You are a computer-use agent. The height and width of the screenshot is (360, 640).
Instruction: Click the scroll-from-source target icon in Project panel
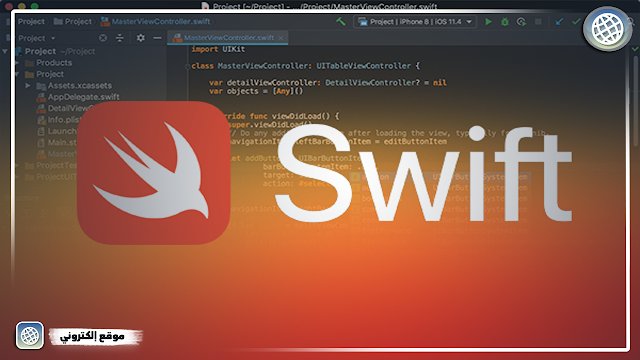103,38
